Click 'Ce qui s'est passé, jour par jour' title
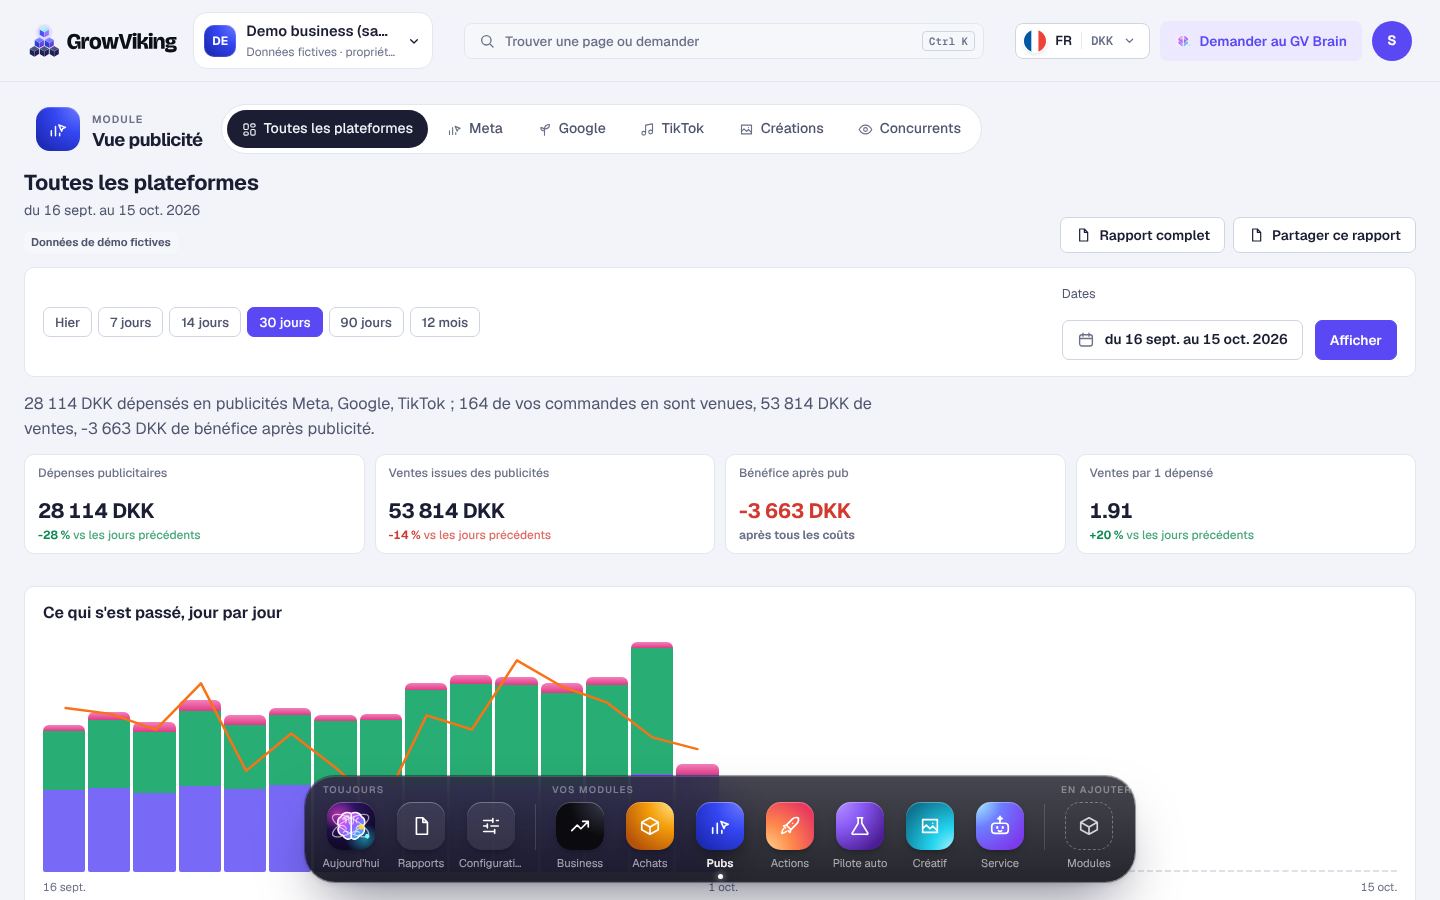Image resolution: width=1440 pixels, height=900 pixels. coord(162,612)
